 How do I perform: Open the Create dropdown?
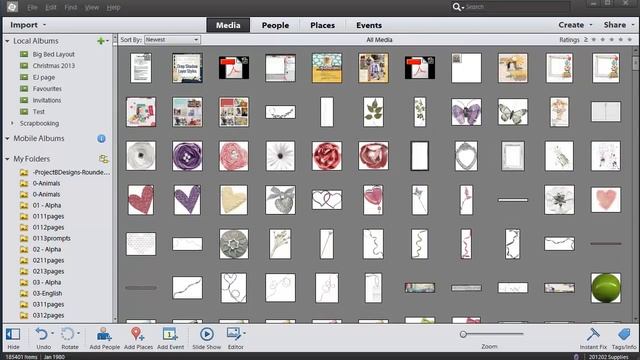pos(575,25)
